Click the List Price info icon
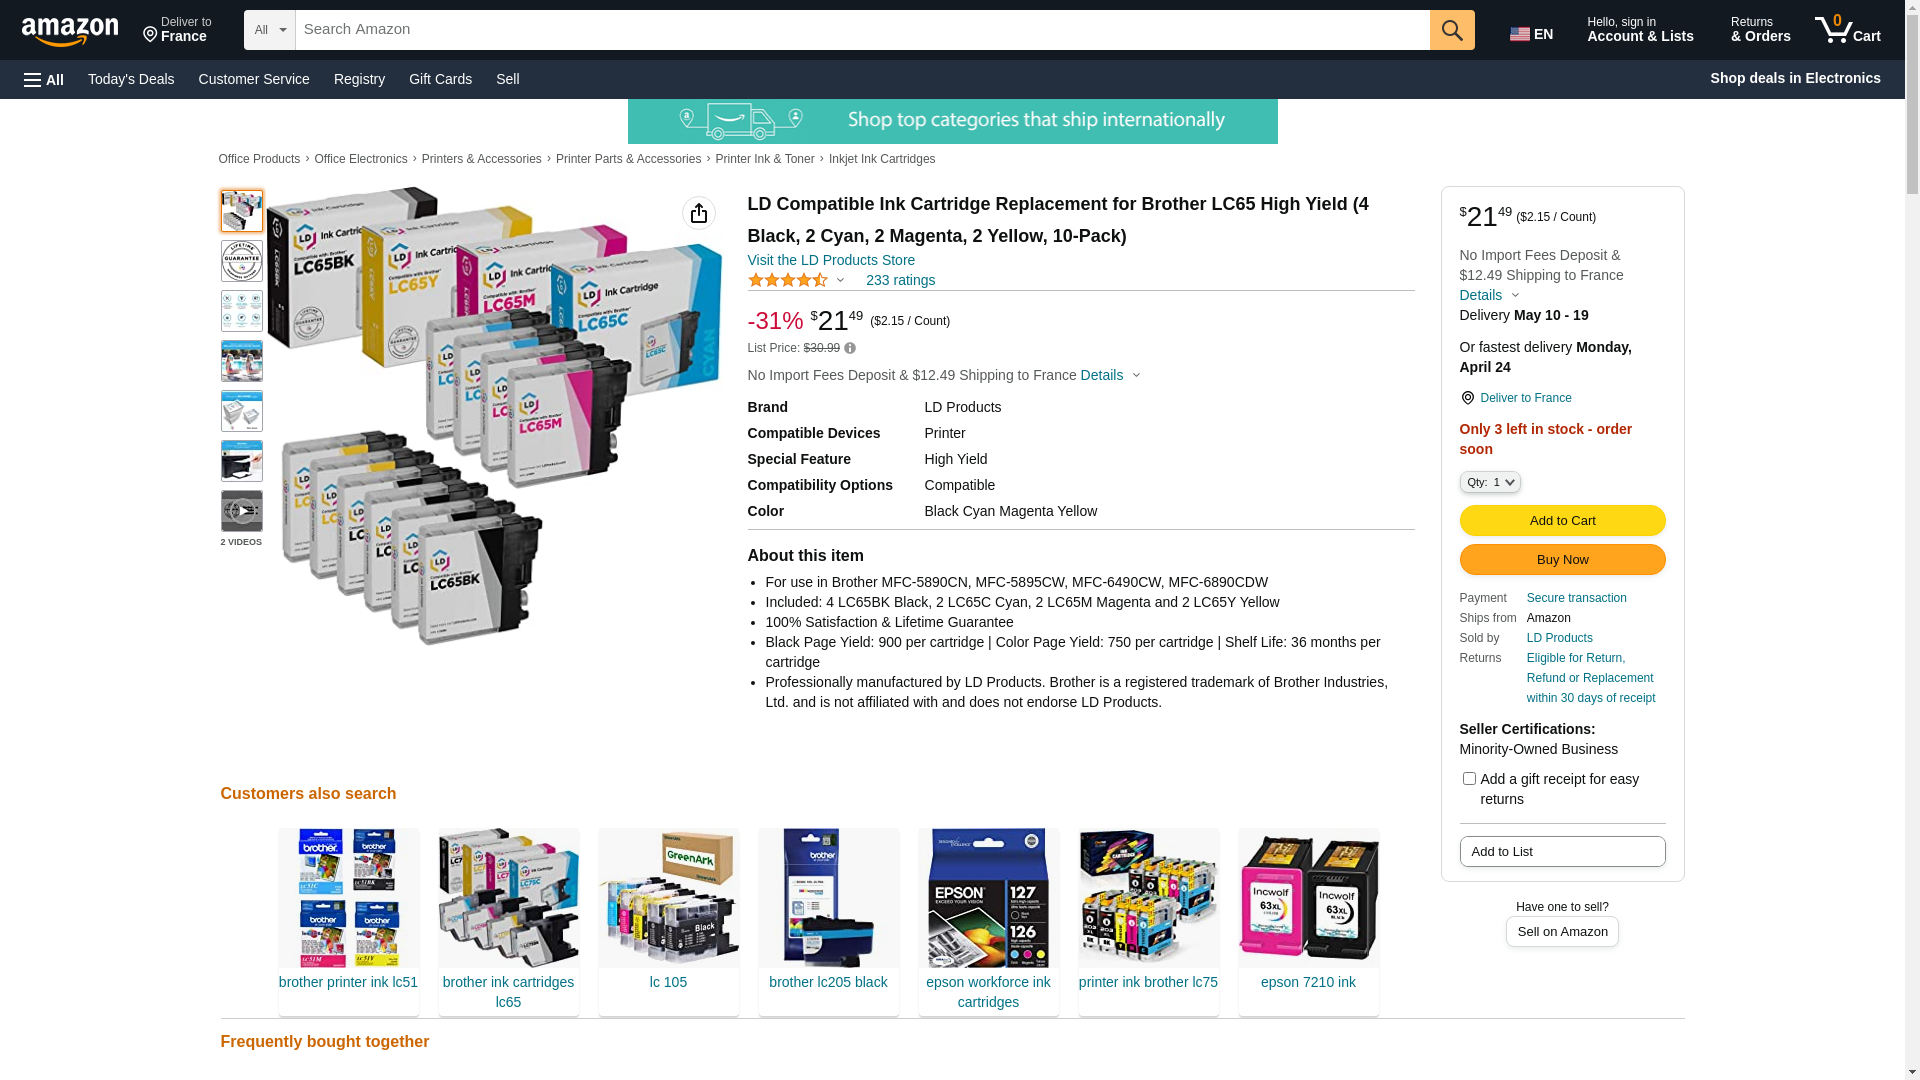 pos(850,348)
